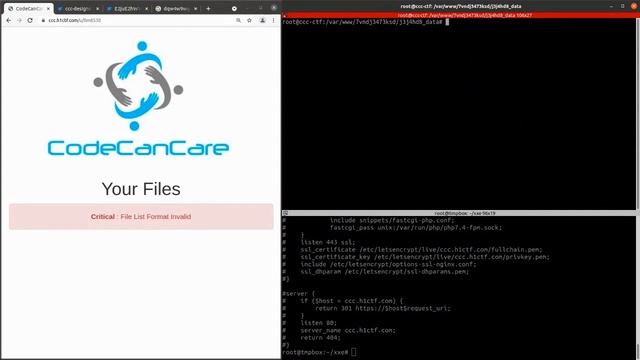Image resolution: width=640 pixels, height=360 pixels.
Task: Click the CodeCanCare hands logo
Action: (138, 86)
